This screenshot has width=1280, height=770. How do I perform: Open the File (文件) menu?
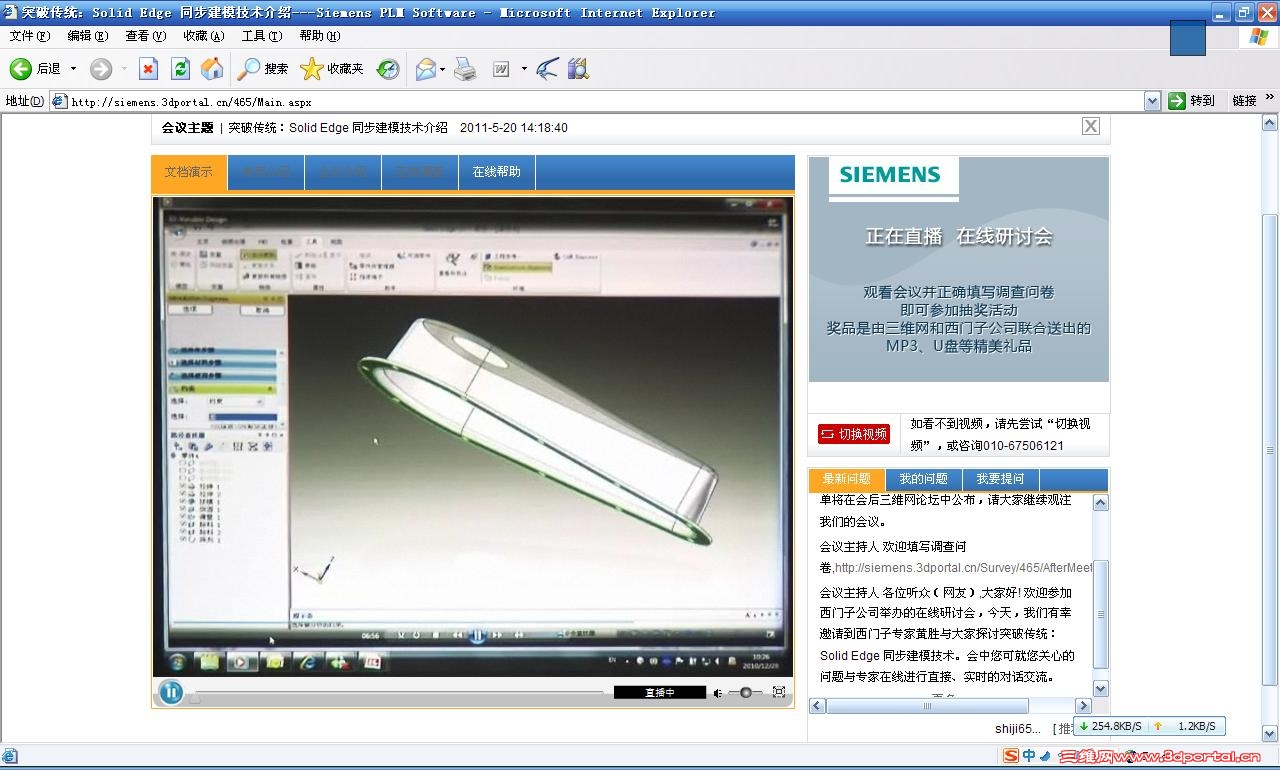[30, 36]
